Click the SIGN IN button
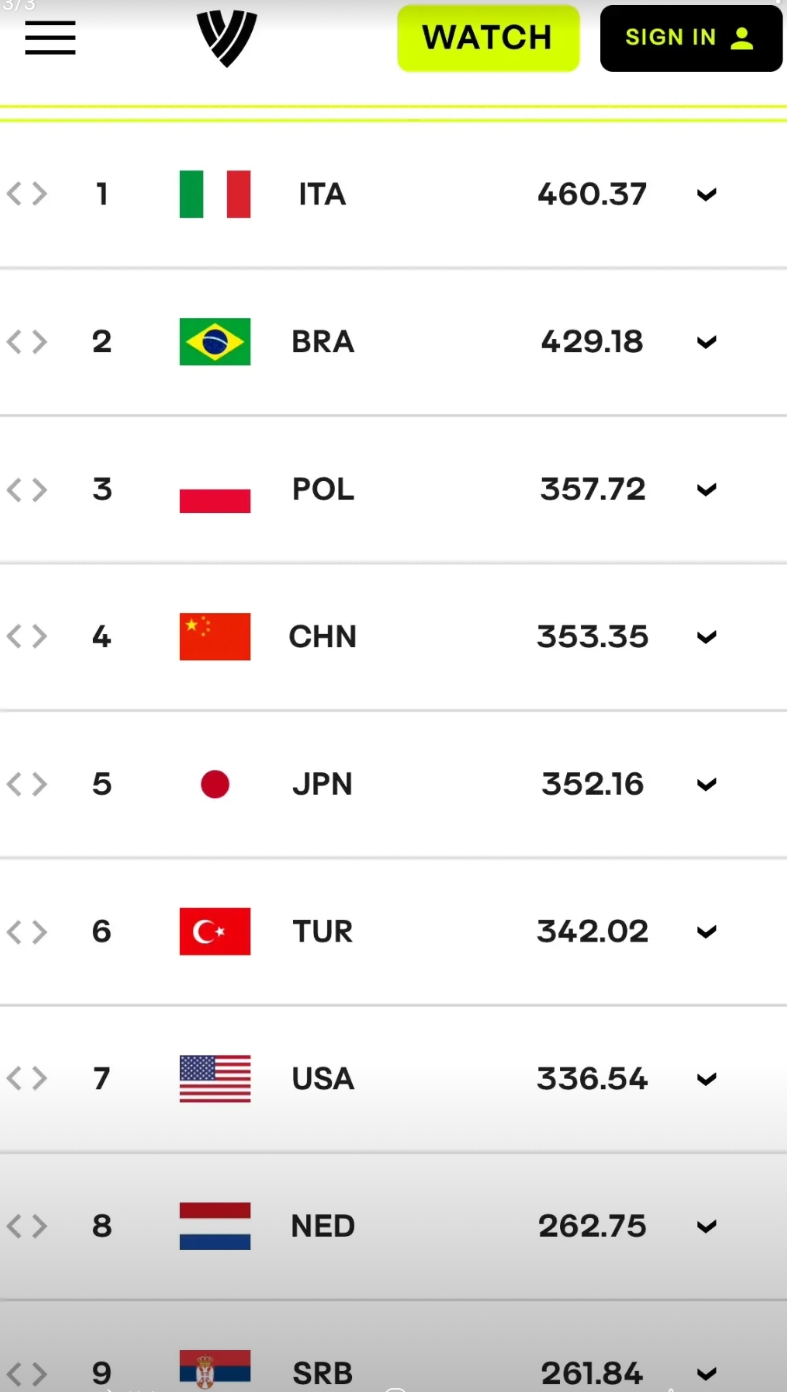Viewport: 787px width, 1392px height. pyautogui.click(x=691, y=38)
